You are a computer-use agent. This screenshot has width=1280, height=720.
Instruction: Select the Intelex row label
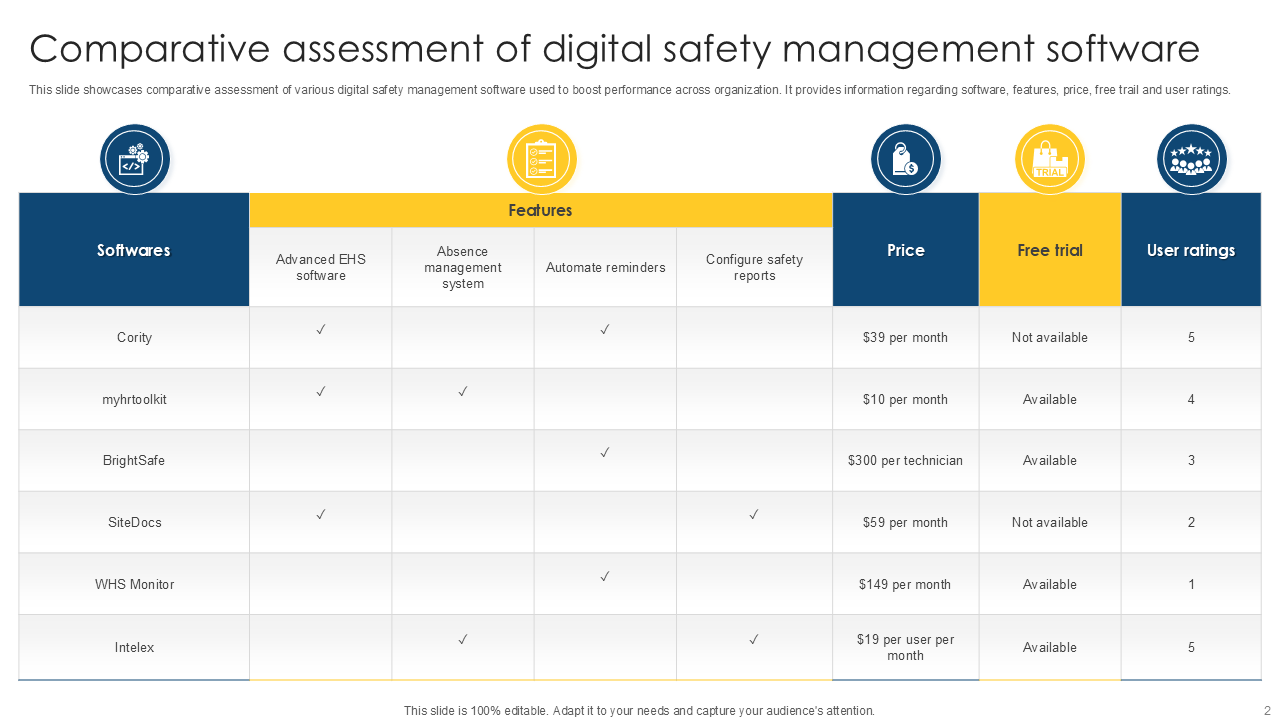coord(134,647)
